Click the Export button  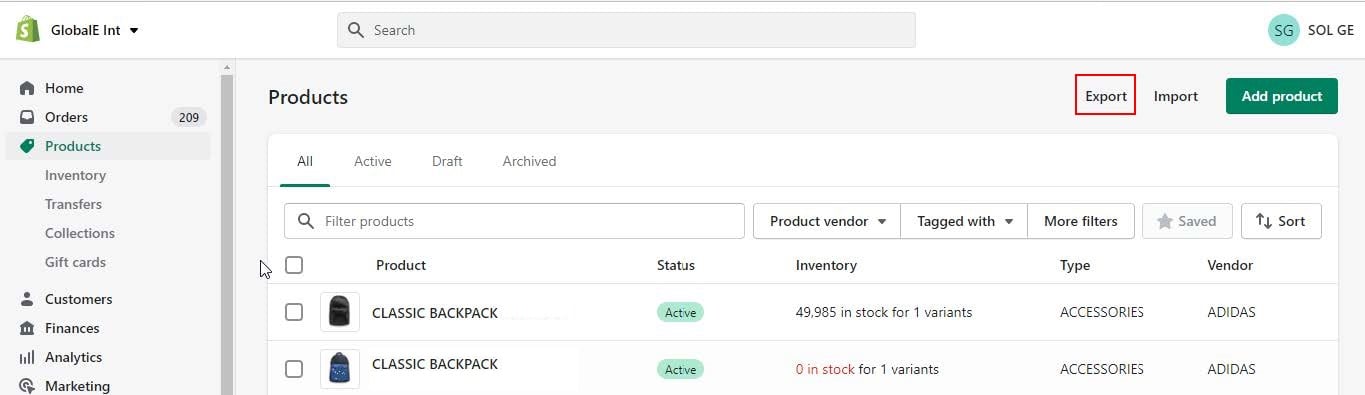[x=1106, y=96]
